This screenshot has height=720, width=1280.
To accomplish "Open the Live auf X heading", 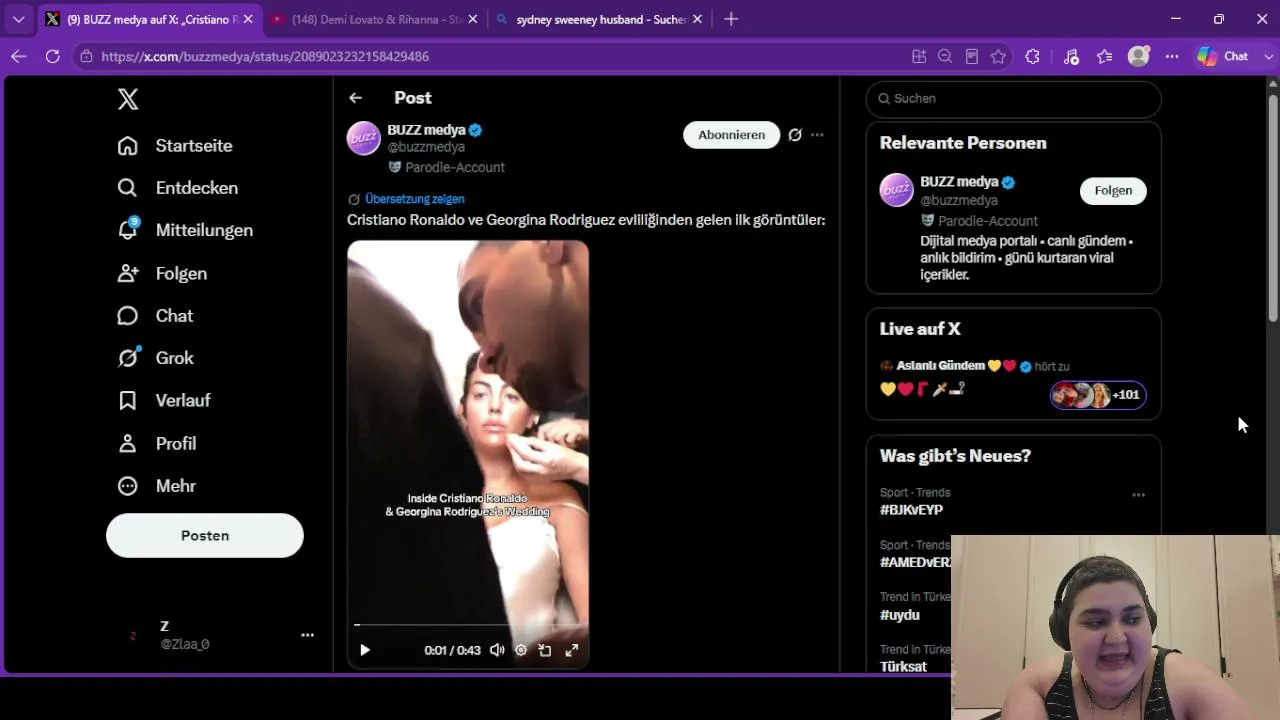I will (x=920, y=329).
